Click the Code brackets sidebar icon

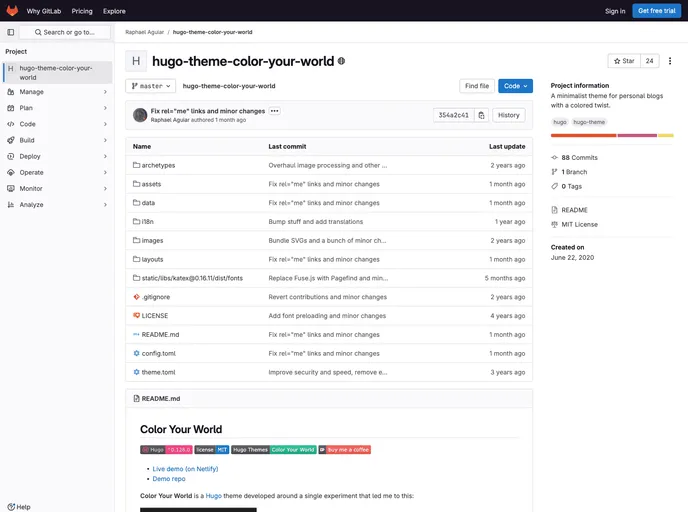(x=11, y=124)
